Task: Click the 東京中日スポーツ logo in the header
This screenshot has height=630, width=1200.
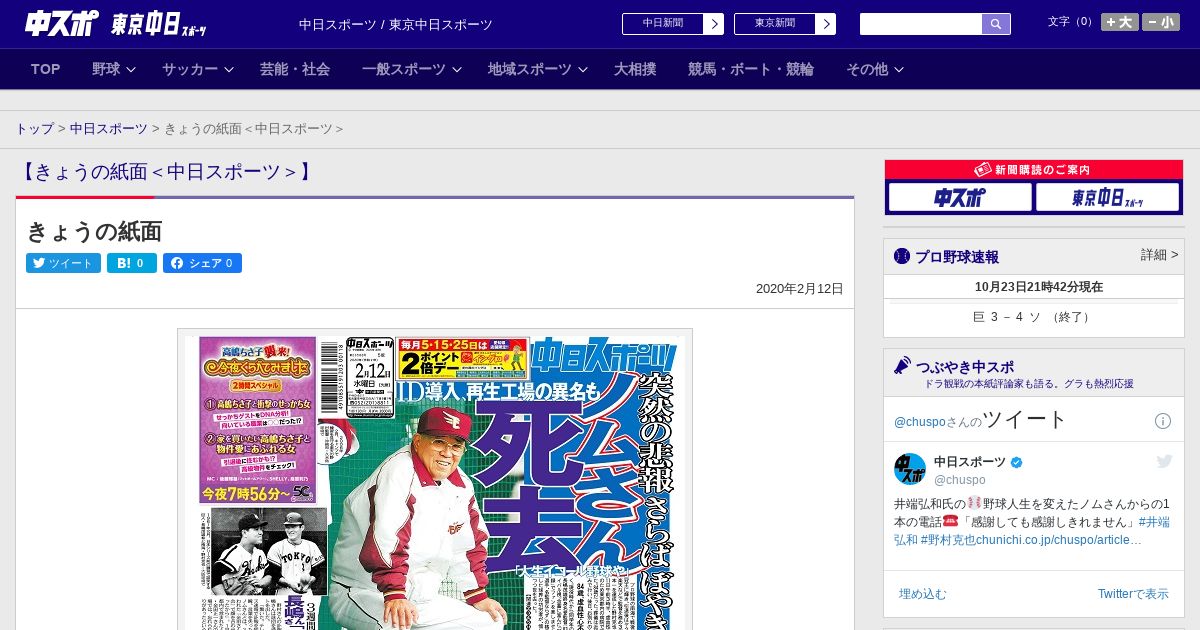Action: pos(159,25)
